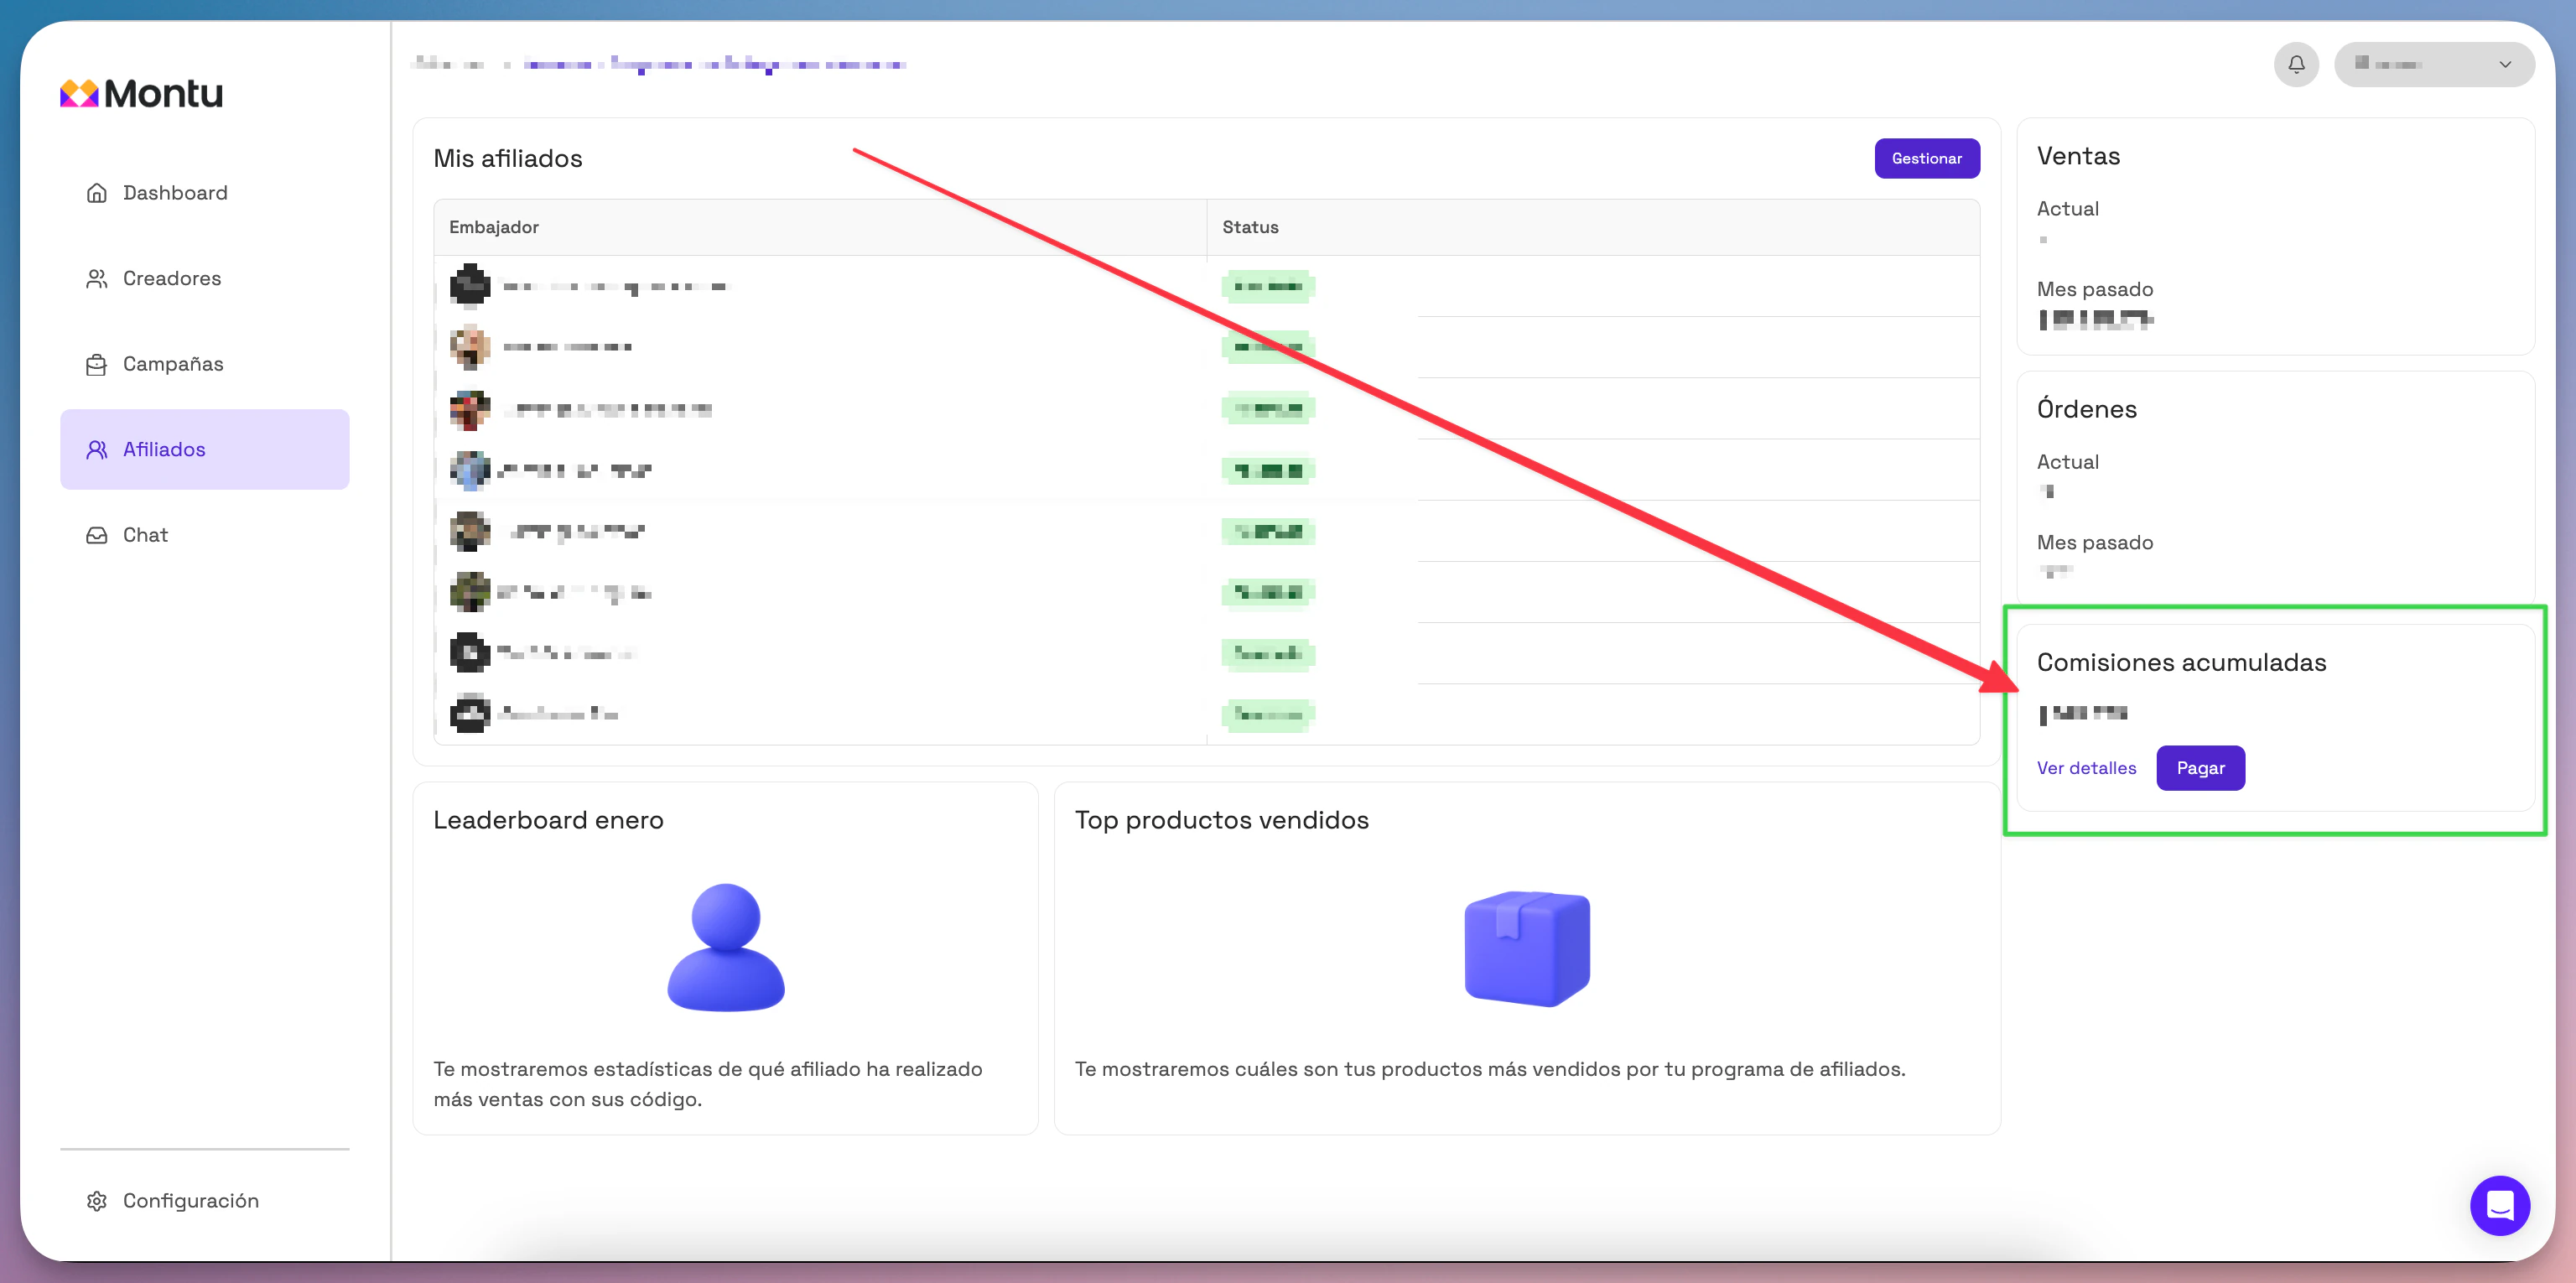The height and width of the screenshot is (1283, 2576).
Task: Click the Configuración gear icon
Action: [x=97, y=1201]
